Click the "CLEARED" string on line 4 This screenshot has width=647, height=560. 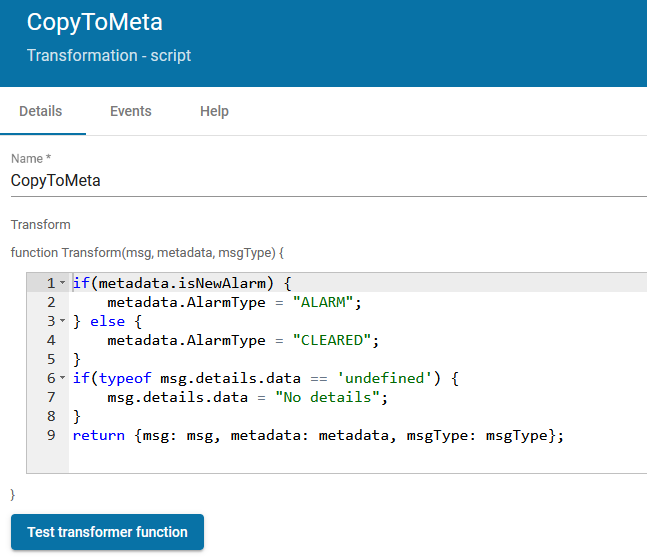coord(332,340)
